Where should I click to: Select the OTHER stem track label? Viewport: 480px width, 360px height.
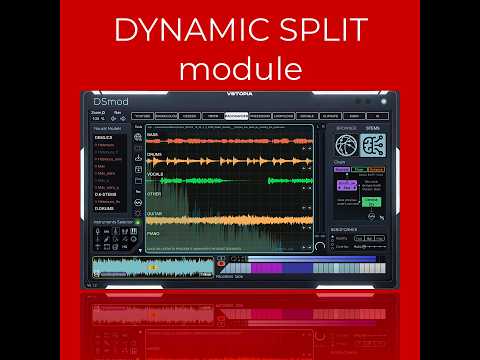click(154, 194)
